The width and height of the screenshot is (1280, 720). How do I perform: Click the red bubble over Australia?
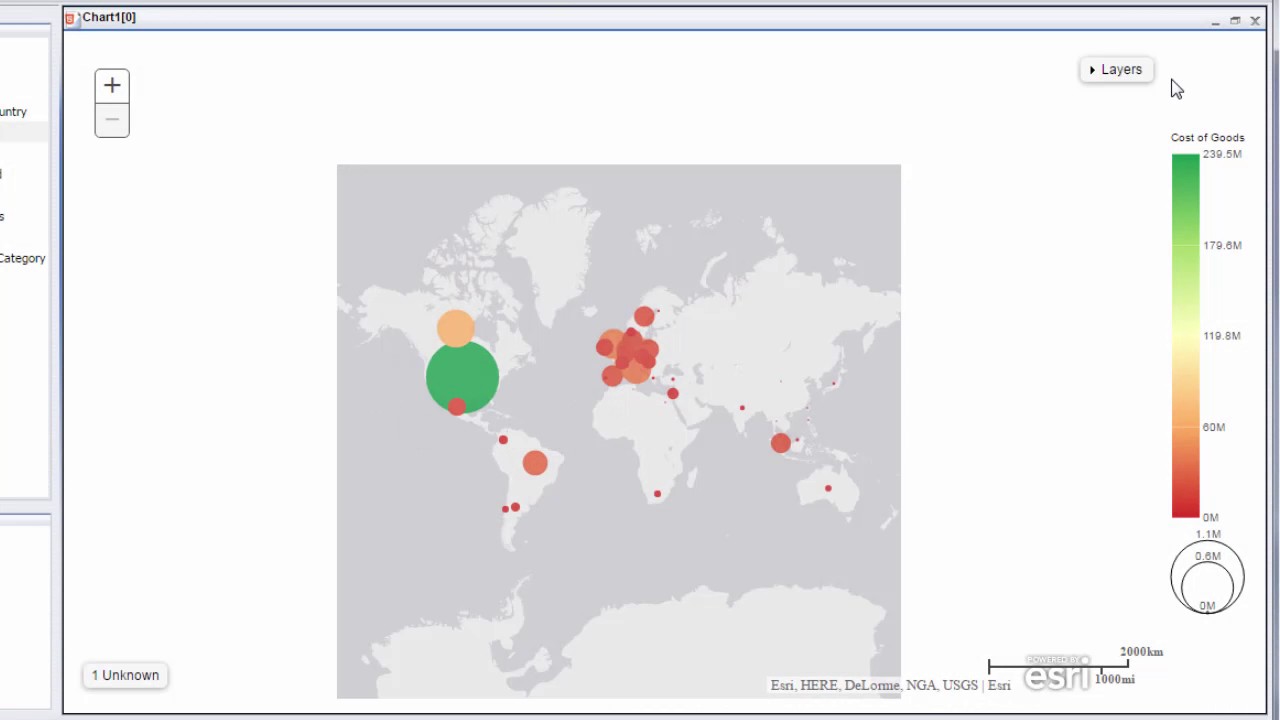828,488
